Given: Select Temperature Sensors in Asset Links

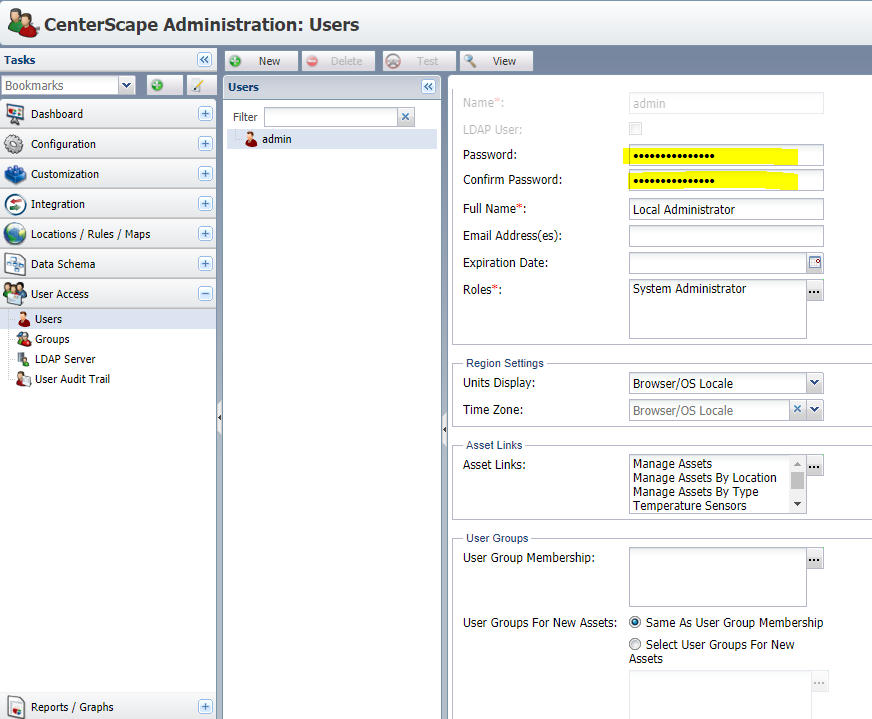Looking at the screenshot, I should pyautogui.click(x=690, y=505).
